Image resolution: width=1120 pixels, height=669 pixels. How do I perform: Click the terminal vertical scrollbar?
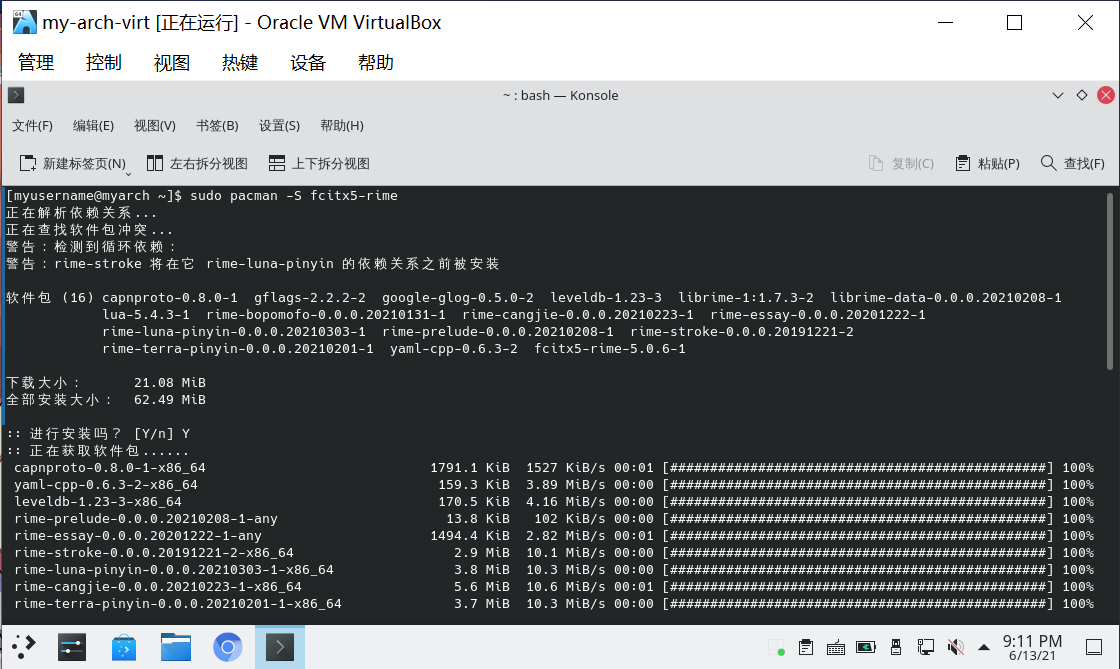(1113, 280)
